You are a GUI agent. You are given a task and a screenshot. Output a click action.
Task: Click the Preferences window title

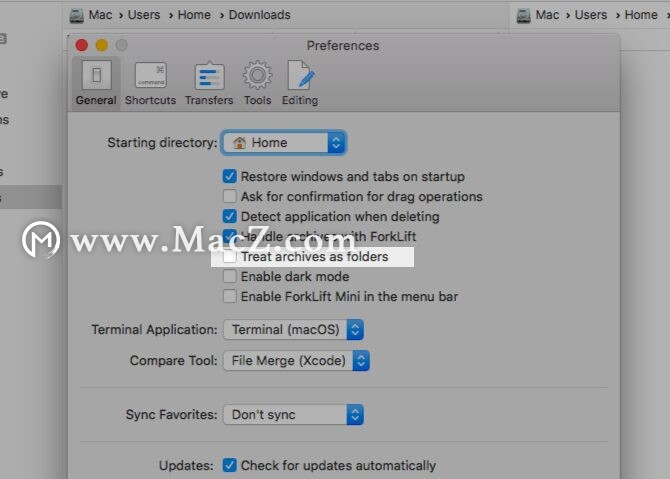point(343,45)
